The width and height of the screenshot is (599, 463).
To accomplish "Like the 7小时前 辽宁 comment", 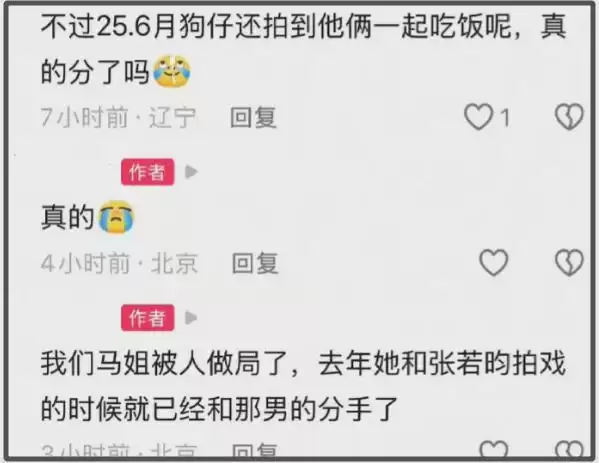I will pos(478,117).
